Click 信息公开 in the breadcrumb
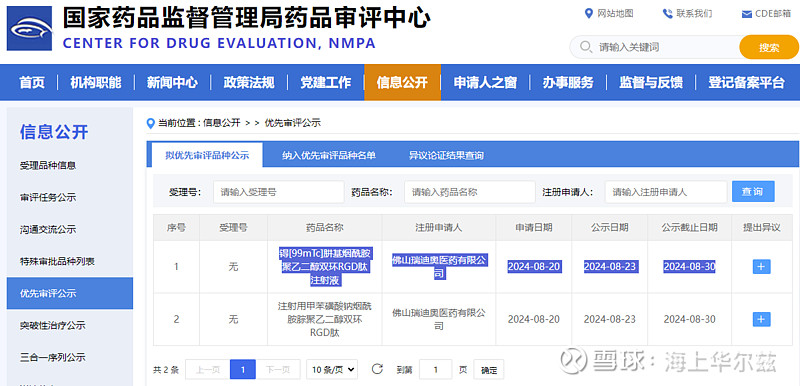Viewport: 800px width, 386px height. [221, 123]
